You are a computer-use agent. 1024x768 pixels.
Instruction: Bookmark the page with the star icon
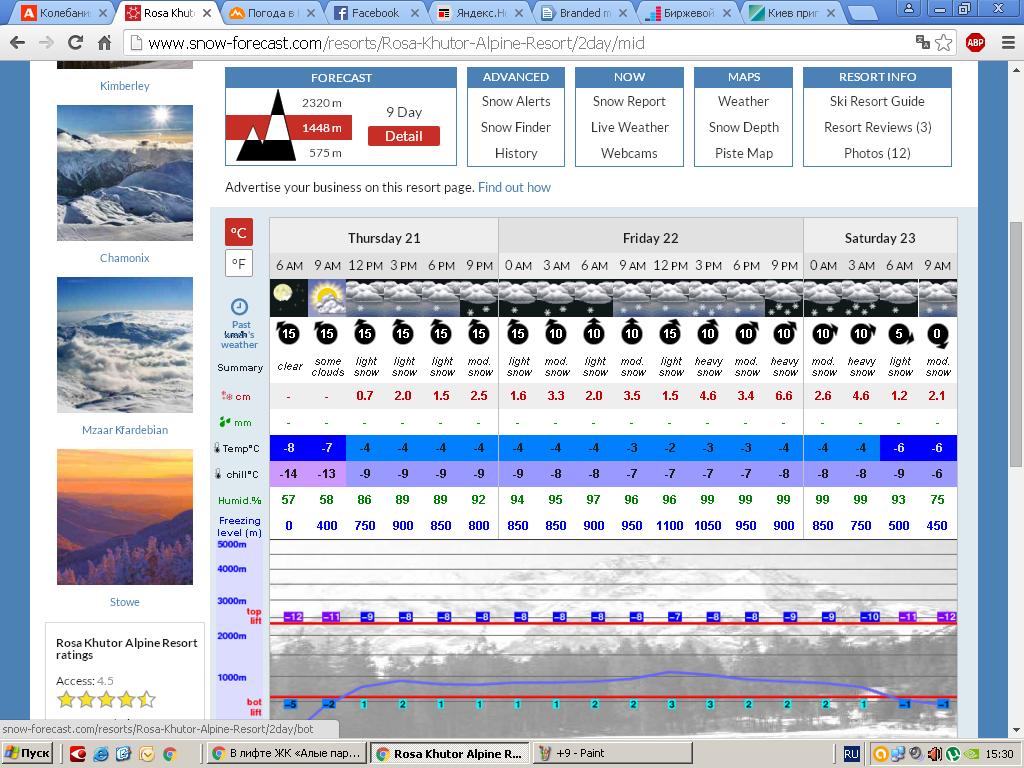pos(944,43)
